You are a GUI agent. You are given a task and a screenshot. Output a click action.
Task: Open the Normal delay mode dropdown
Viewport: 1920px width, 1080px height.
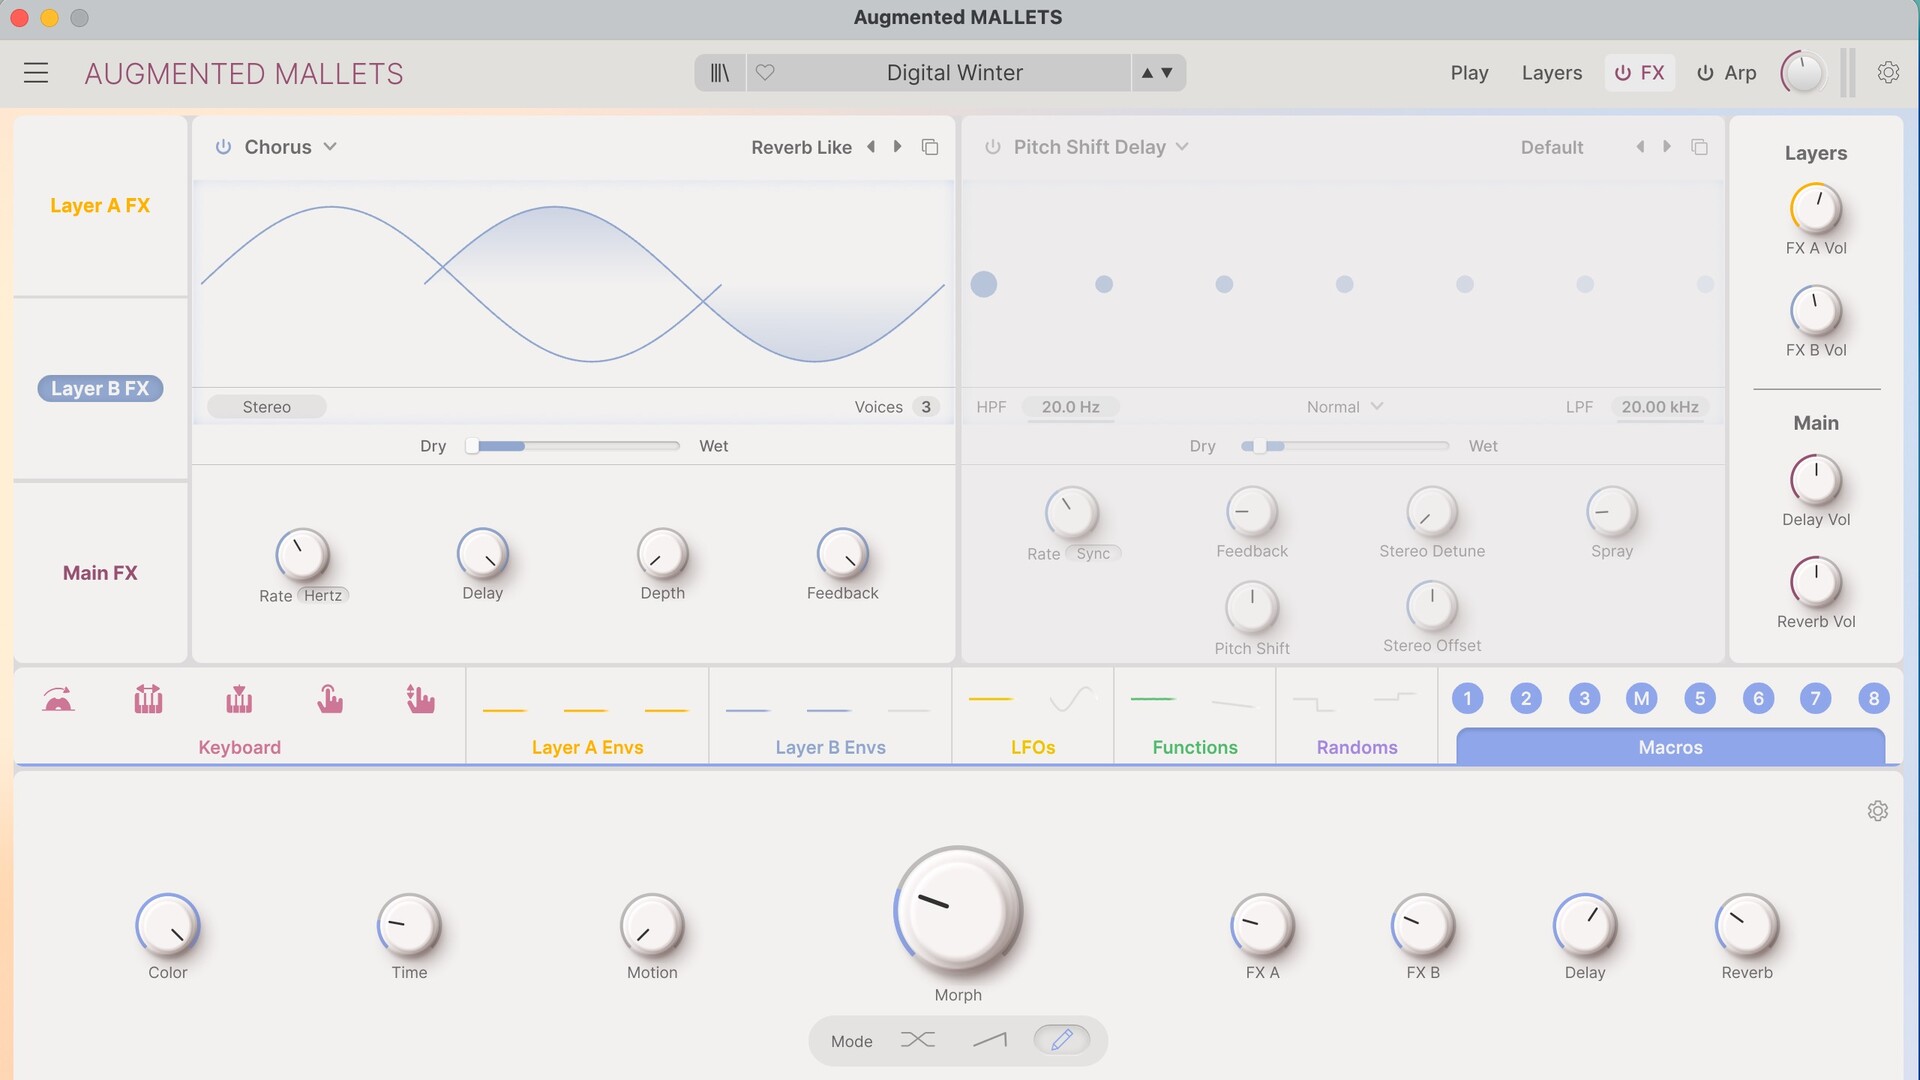click(1345, 407)
